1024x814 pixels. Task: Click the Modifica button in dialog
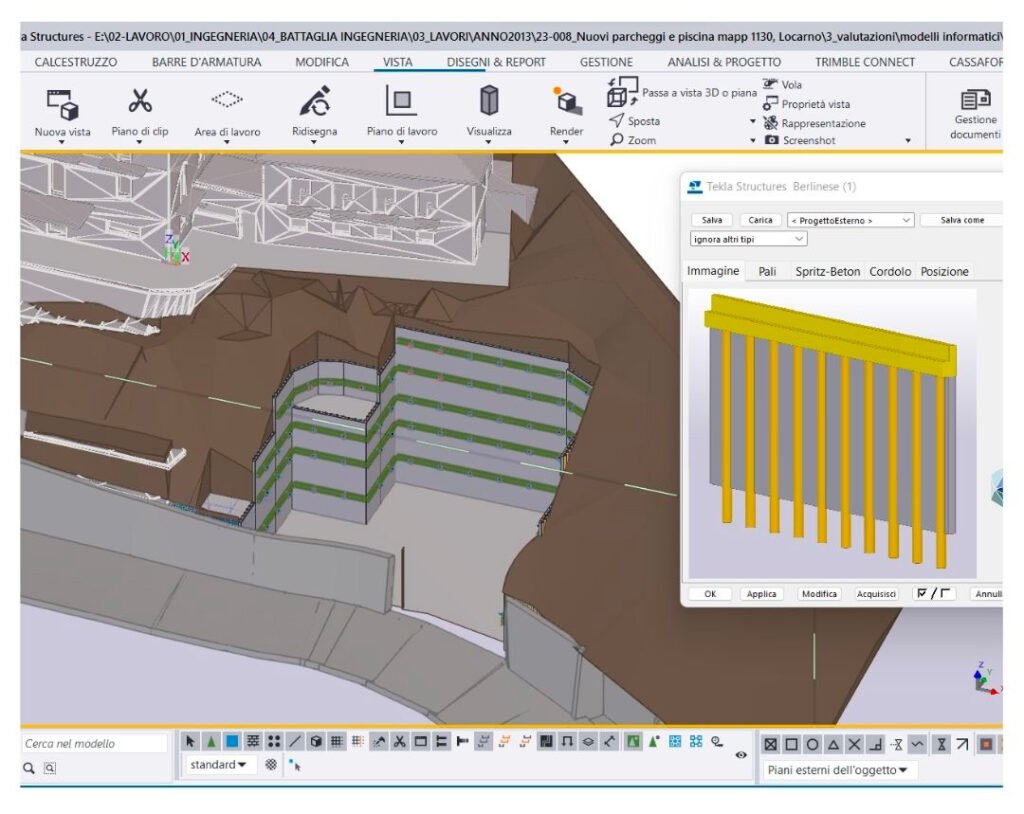pos(819,594)
